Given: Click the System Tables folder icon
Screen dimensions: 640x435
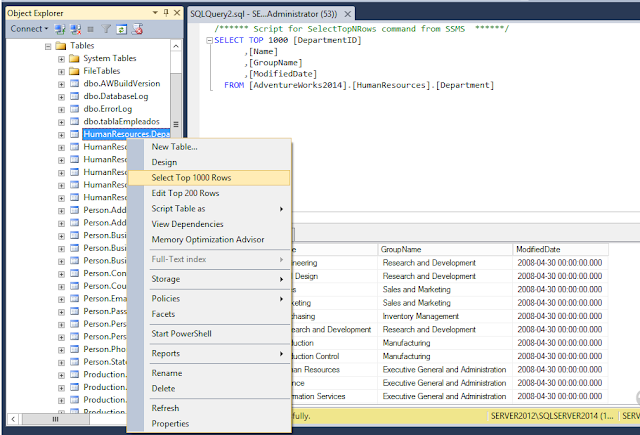Looking at the screenshot, I should (74, 58).
